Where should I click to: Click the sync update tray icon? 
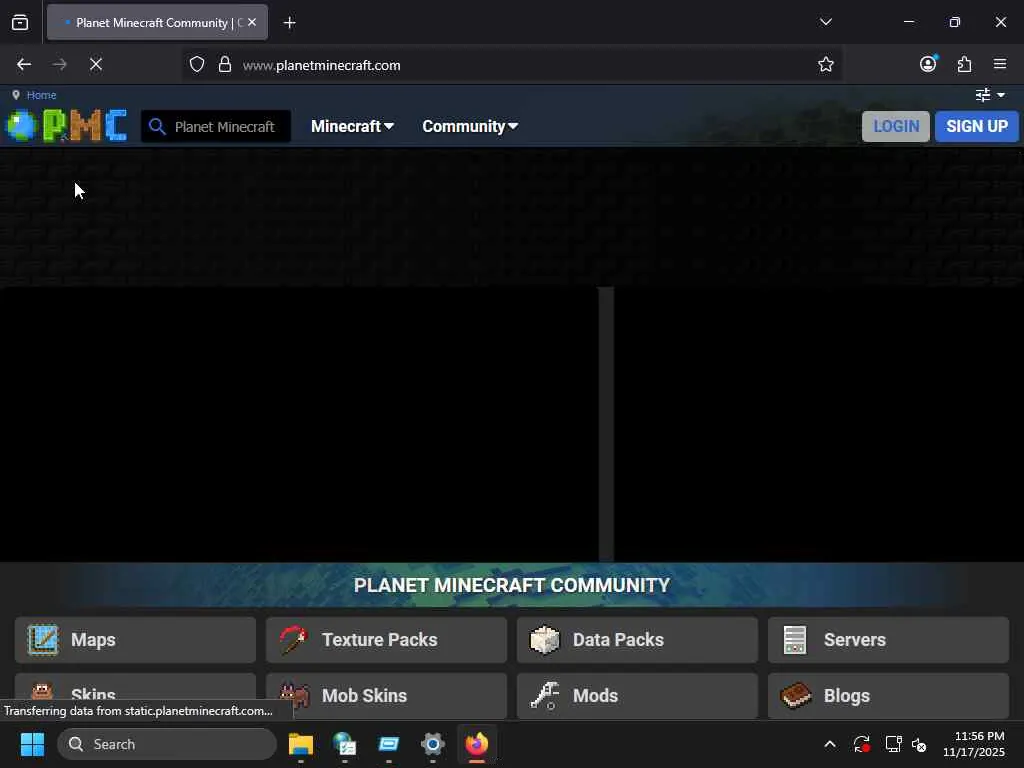click(861, 744)
